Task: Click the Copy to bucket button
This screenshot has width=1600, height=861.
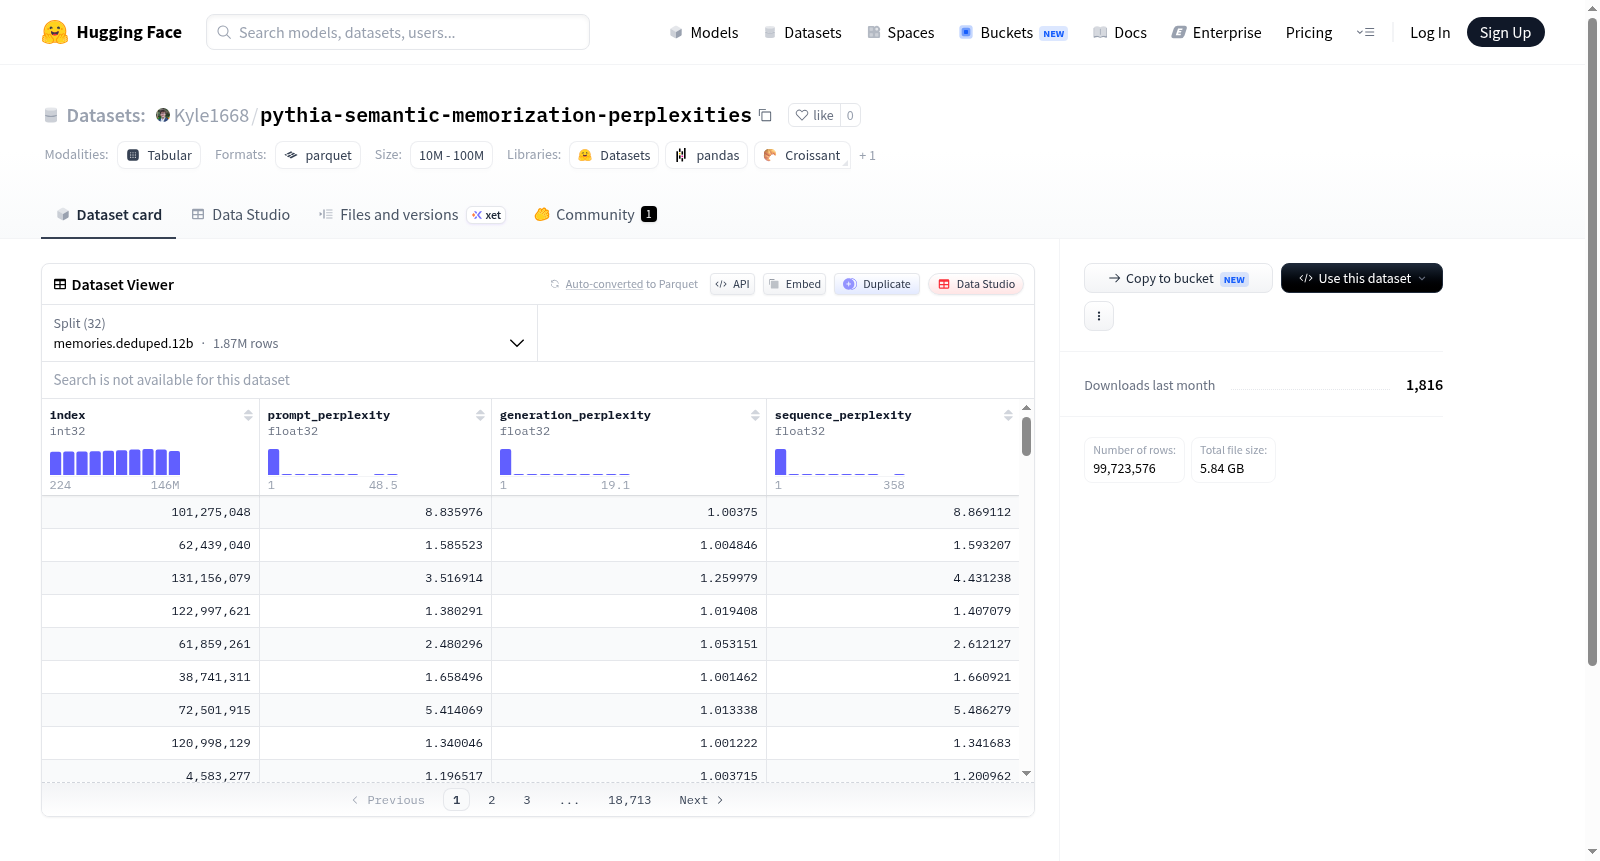Action: click(x=1178, y=278)
